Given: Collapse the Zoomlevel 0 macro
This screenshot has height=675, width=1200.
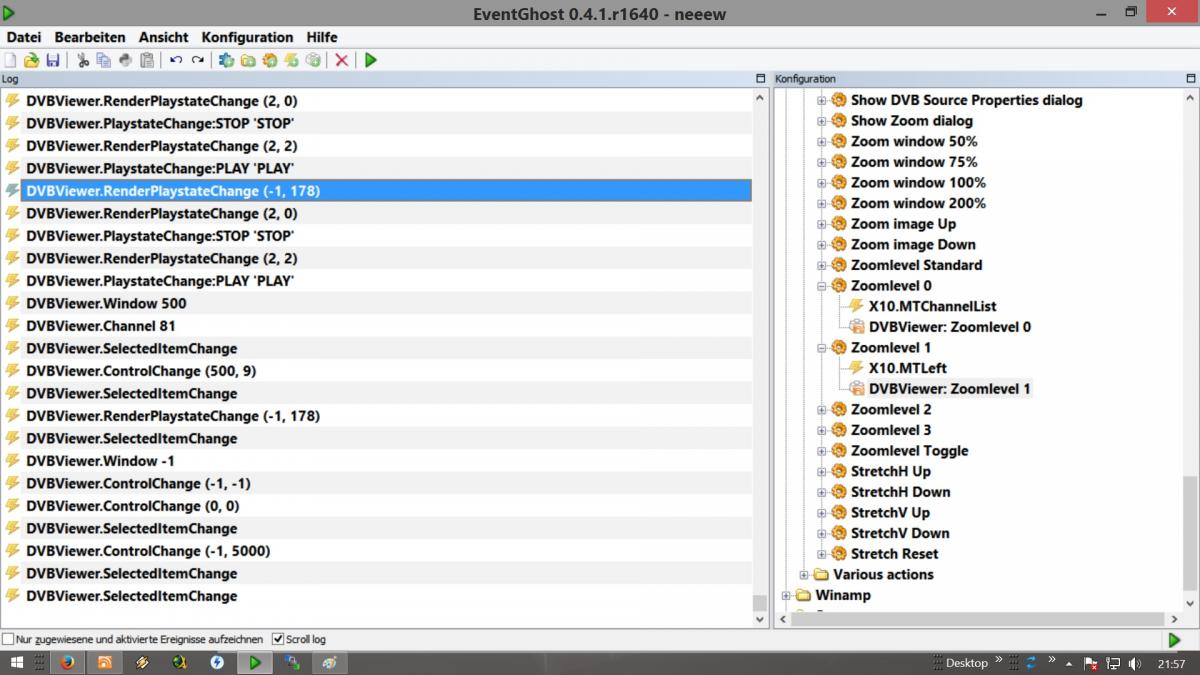Looking at the screenshot, I should (822, 286).
